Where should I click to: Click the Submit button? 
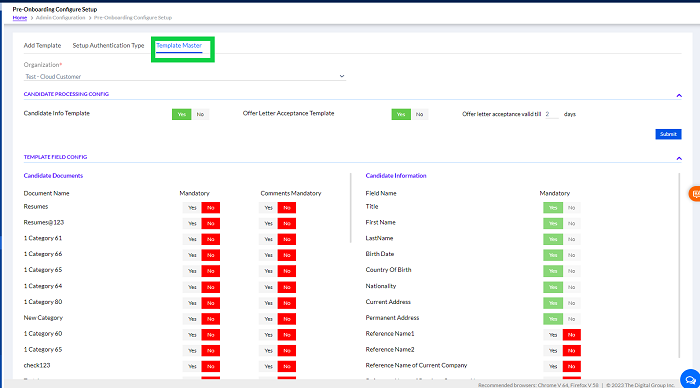pos(668,134)
